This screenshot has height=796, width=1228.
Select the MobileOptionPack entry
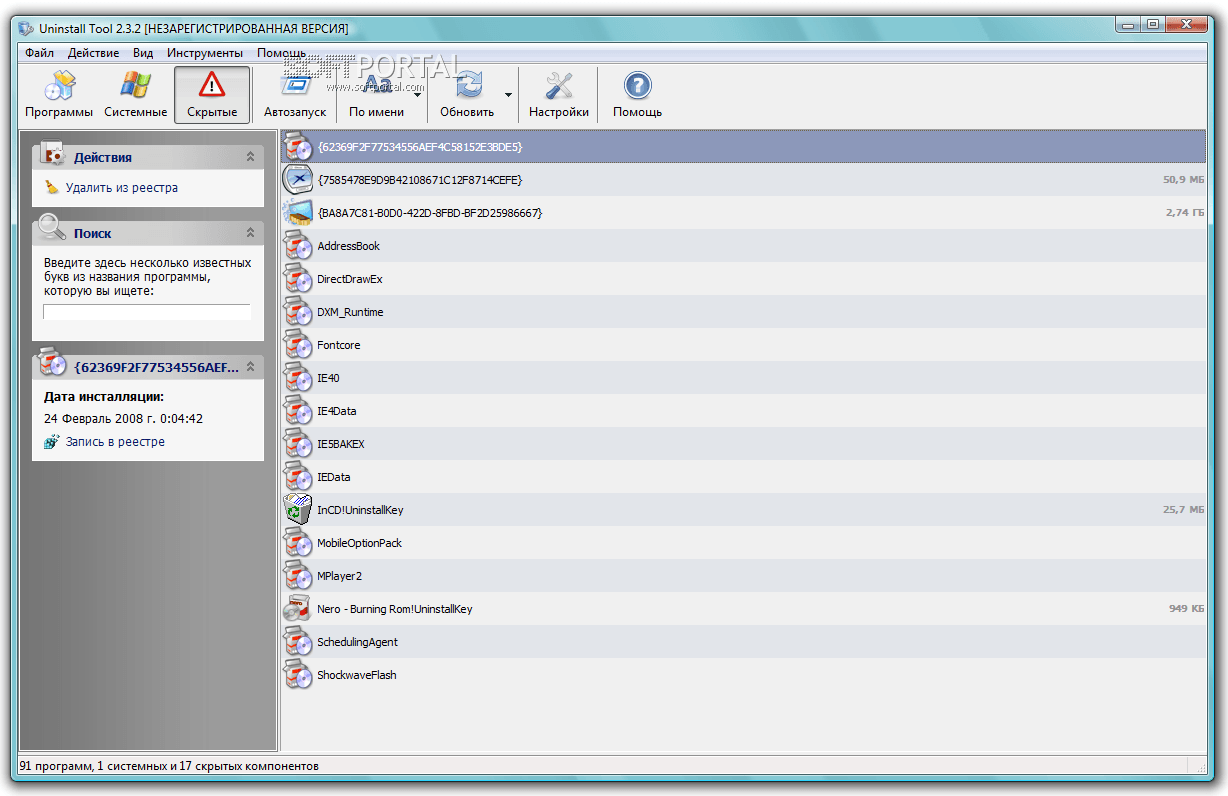tap(743, 543)
